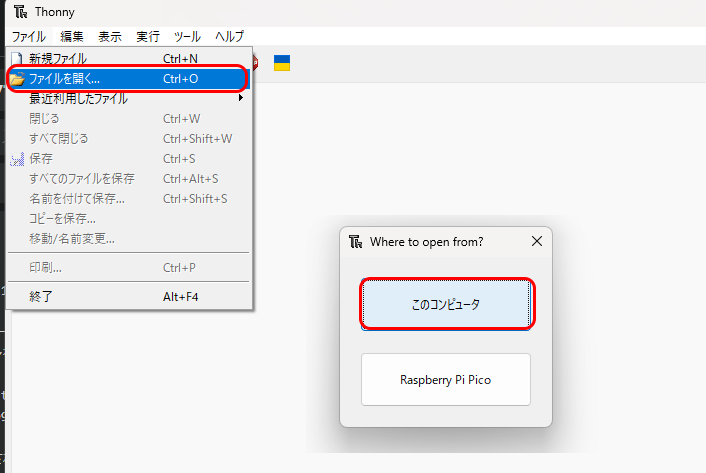Screen dimensions: 706x473
Task: Choose Raspberry Pi Pico as source
Action: pos(446,380)
